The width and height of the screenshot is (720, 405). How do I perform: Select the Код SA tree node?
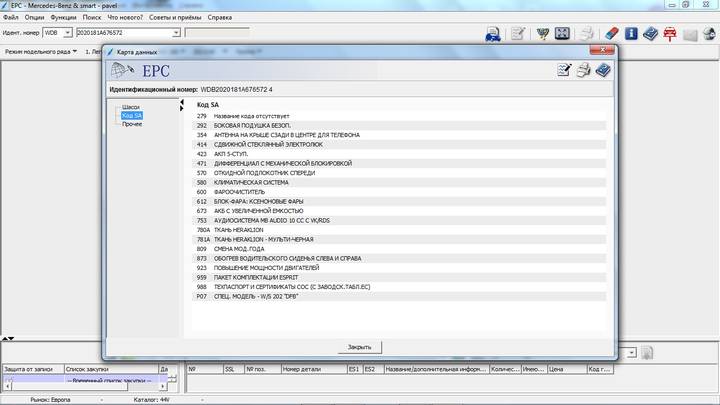[x=132, y=115]
